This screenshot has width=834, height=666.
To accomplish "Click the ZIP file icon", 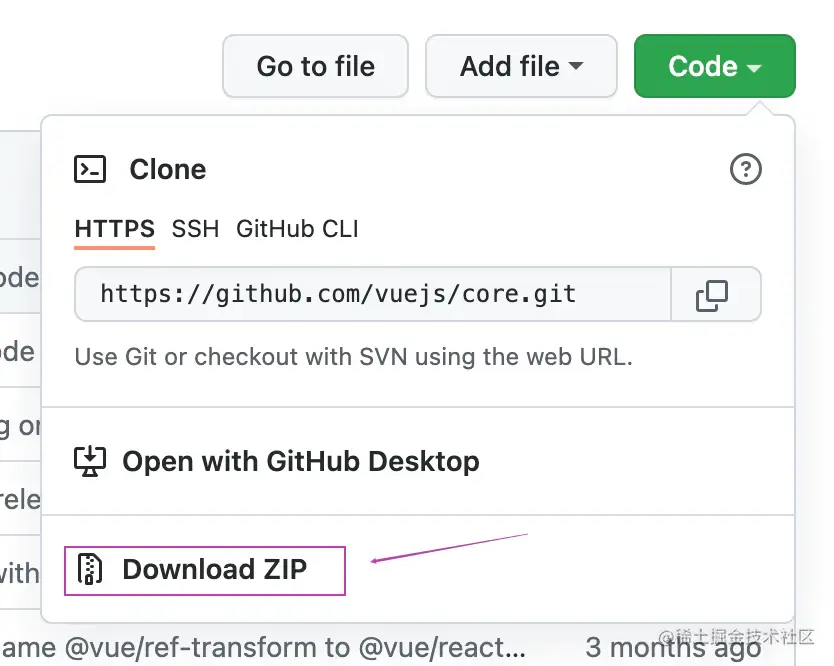I will [x=91, y=569].
